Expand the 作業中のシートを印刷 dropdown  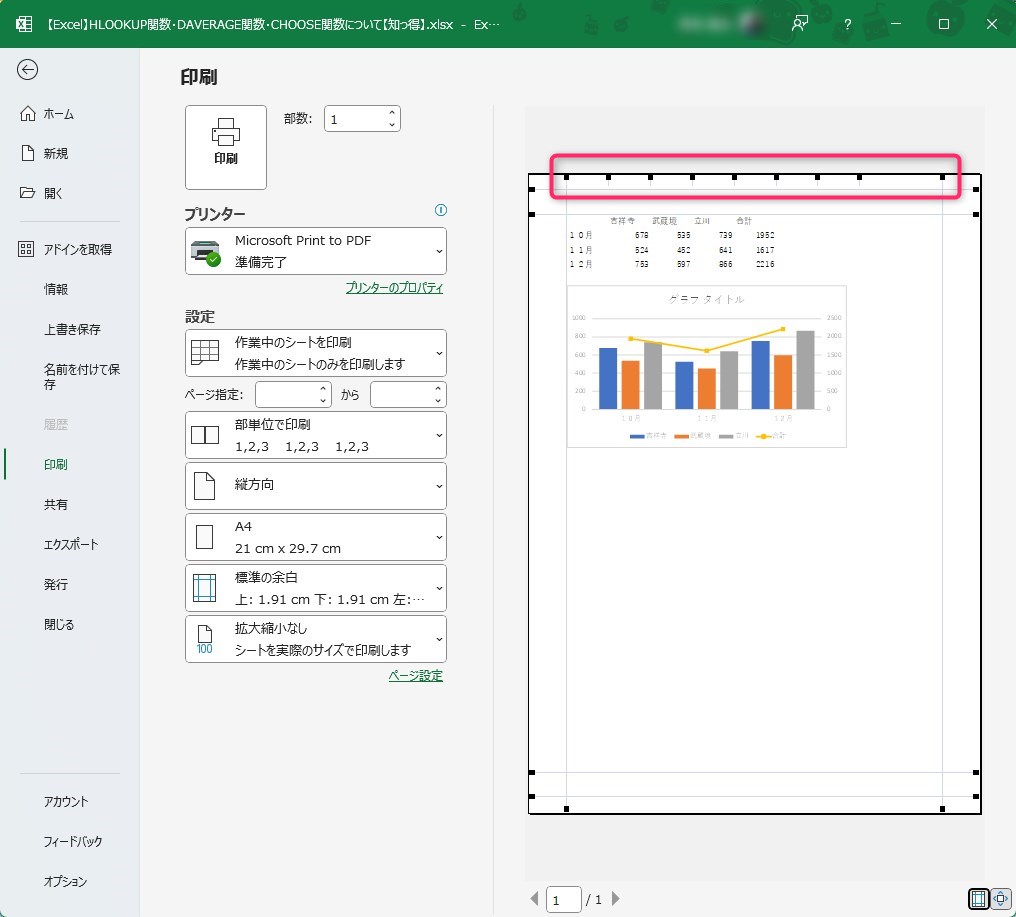316,353
